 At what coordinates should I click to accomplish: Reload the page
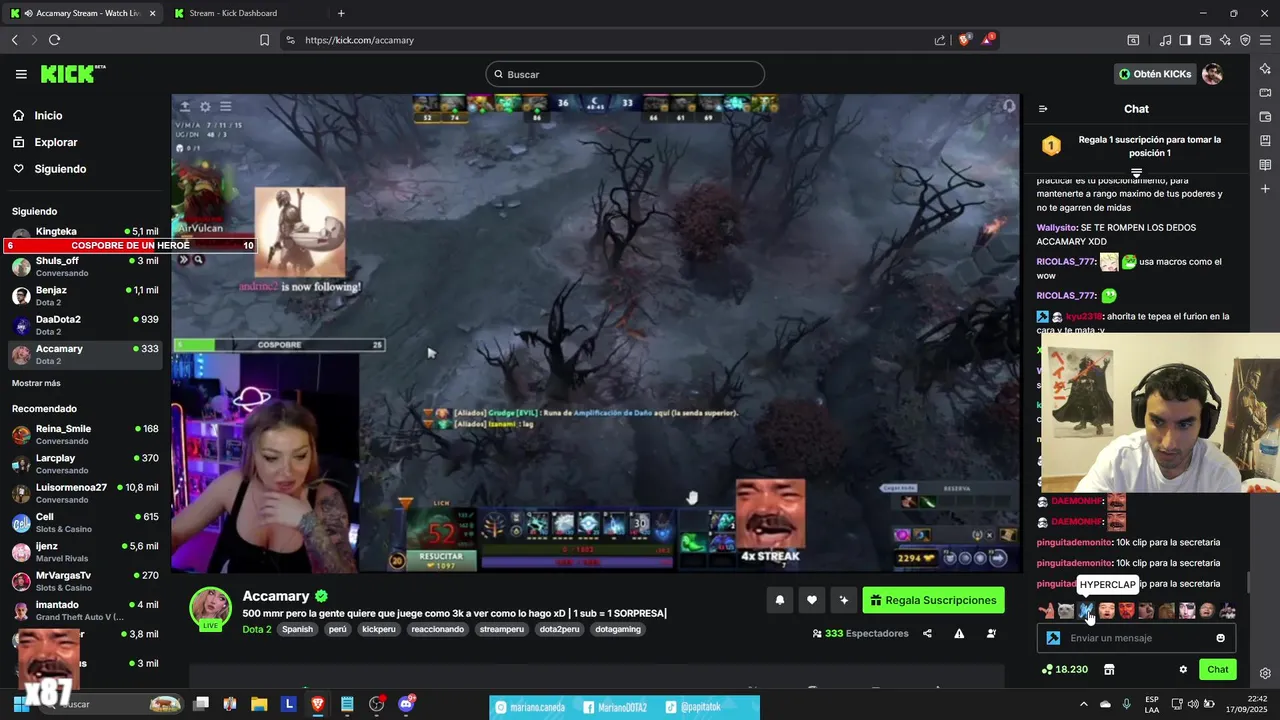(54, 40)
